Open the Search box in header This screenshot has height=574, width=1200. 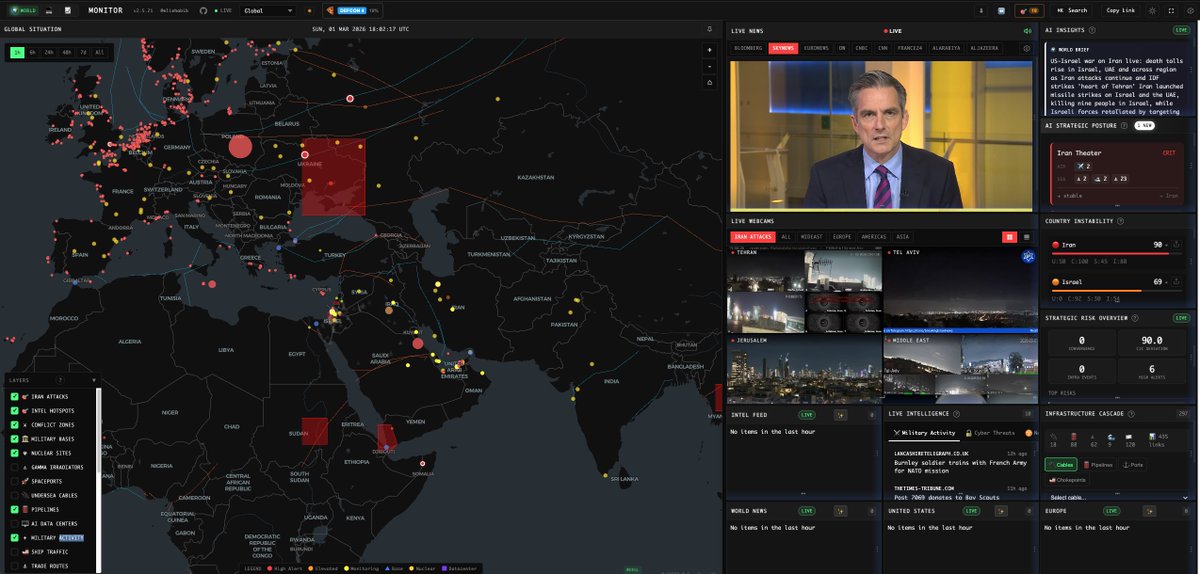coord(1073,10)
